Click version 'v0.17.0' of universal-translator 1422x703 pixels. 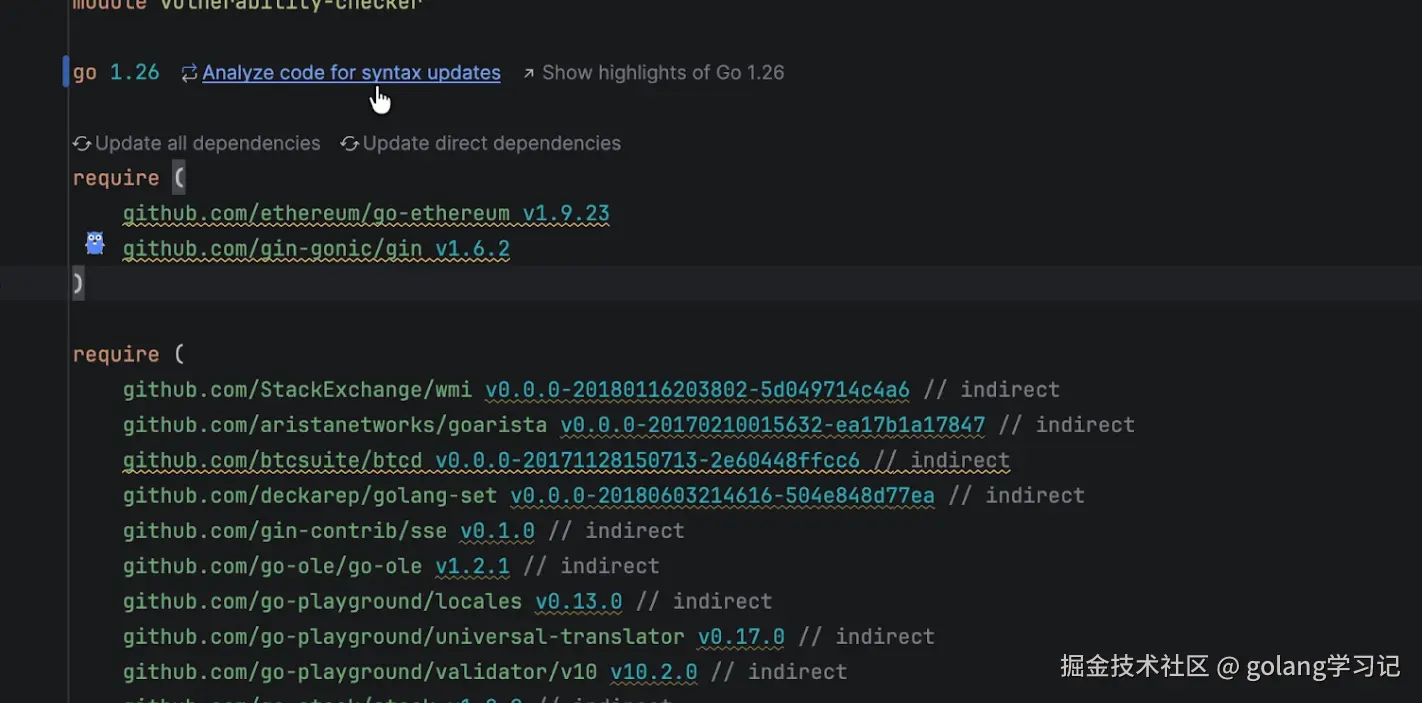(x=741, y=637)
